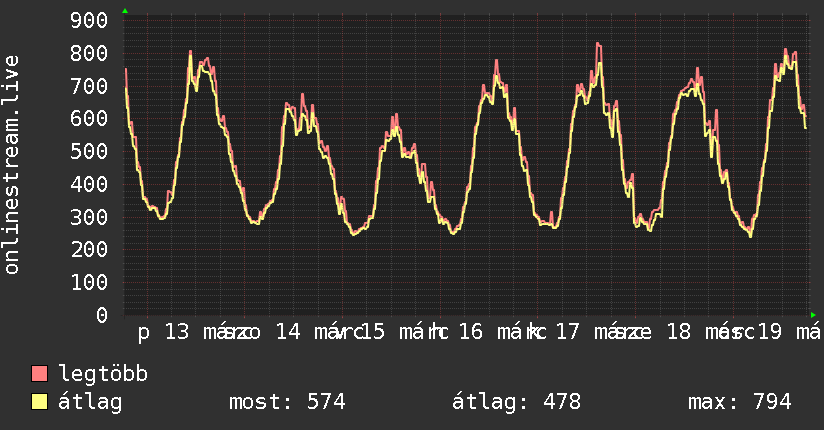Click the 500 y-axis label

[89, 151]
